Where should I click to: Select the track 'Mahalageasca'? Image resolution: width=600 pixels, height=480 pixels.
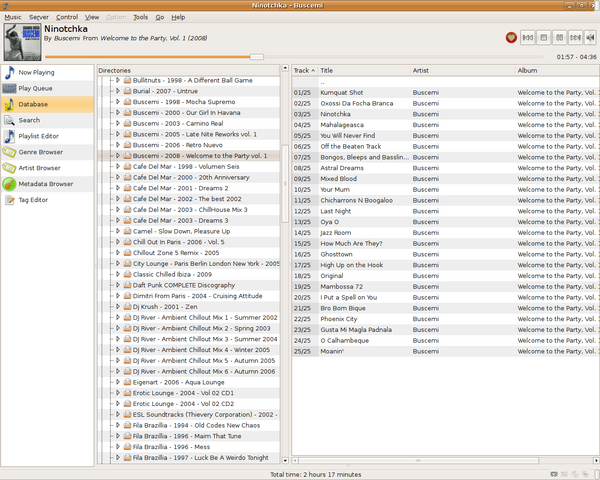click(445, 125)
